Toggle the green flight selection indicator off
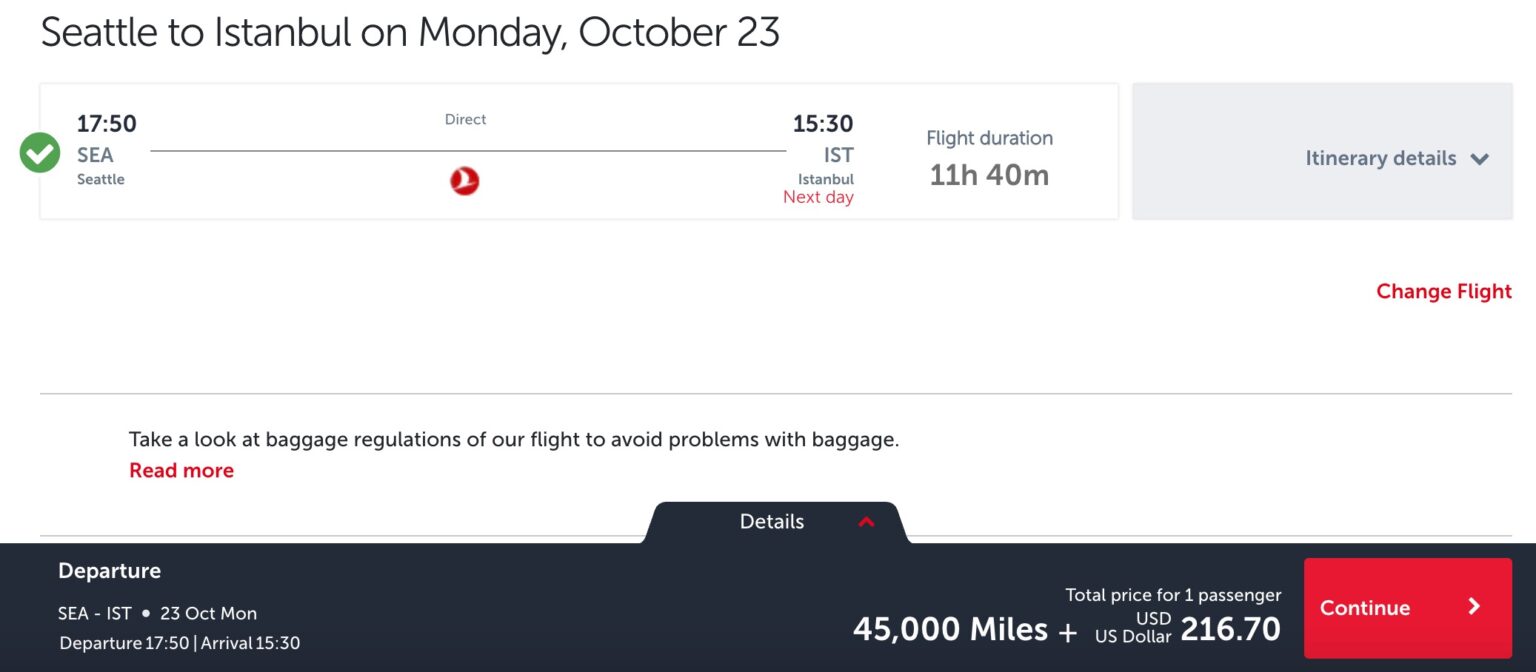This screenshot has width=1536, height=672. point(38,152)
